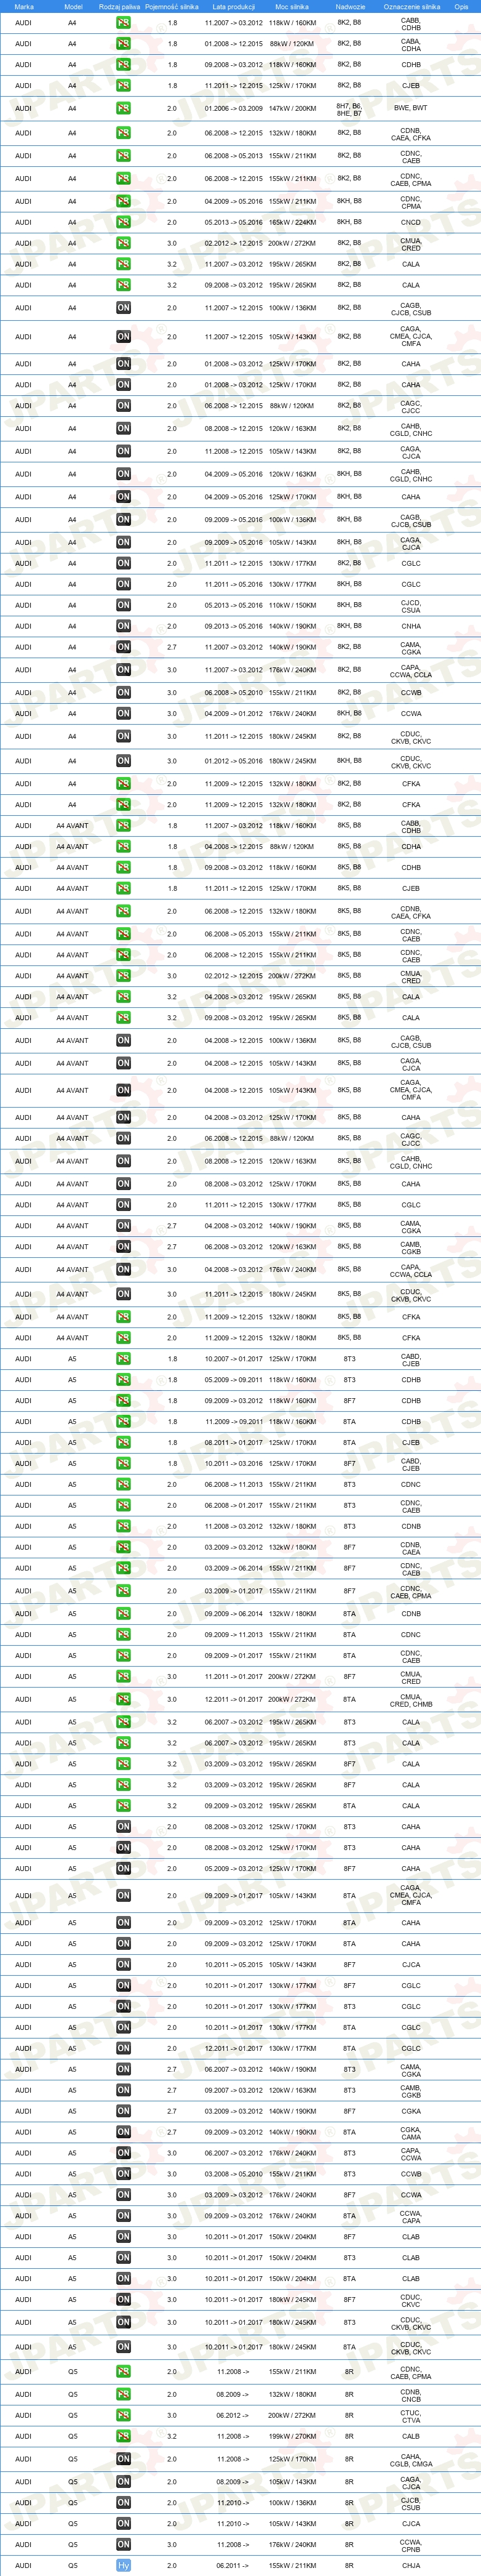The height and width of the screenshot is (2576, 481).
Task: Click petrol icon in A4 CNCD 165kW row
Action: [x=123, y=222]
